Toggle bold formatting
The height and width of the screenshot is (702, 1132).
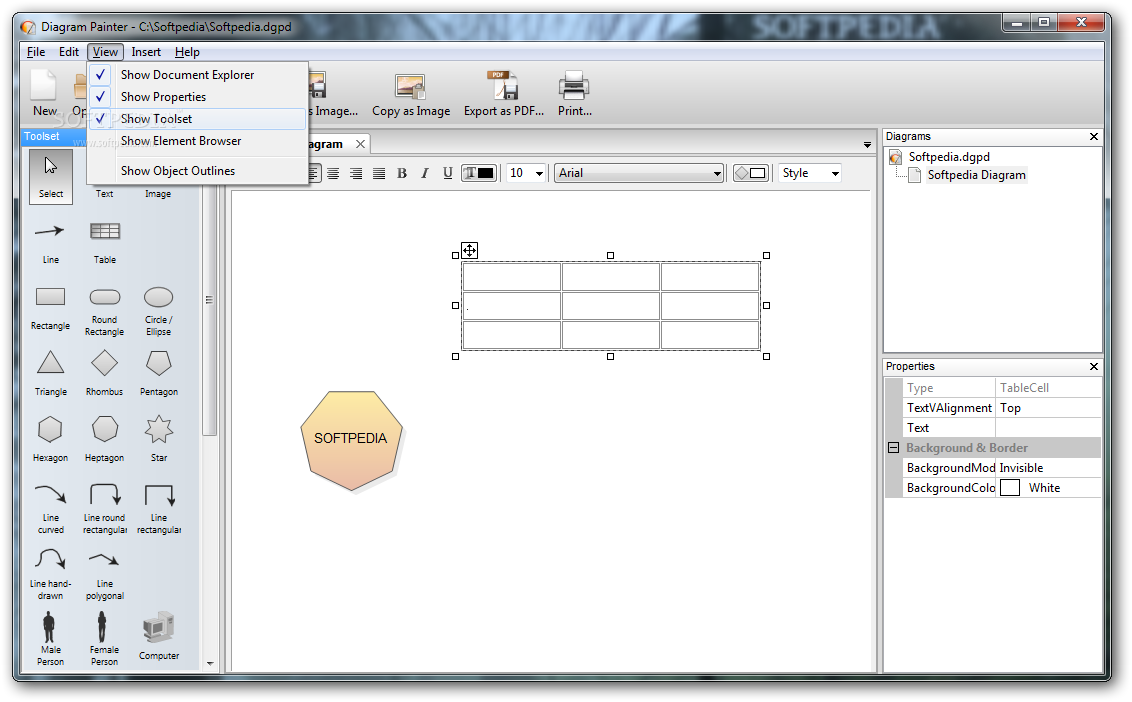pyautogui.click(x=402, y=173)
